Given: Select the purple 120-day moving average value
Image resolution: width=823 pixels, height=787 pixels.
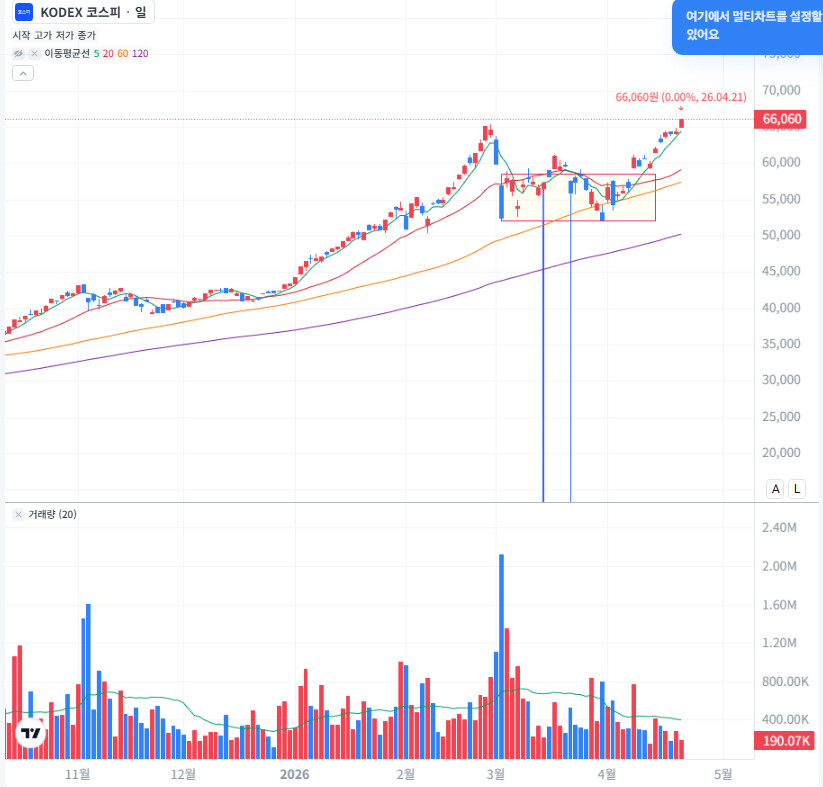Looking at the screenshot, I should point(140,54).
